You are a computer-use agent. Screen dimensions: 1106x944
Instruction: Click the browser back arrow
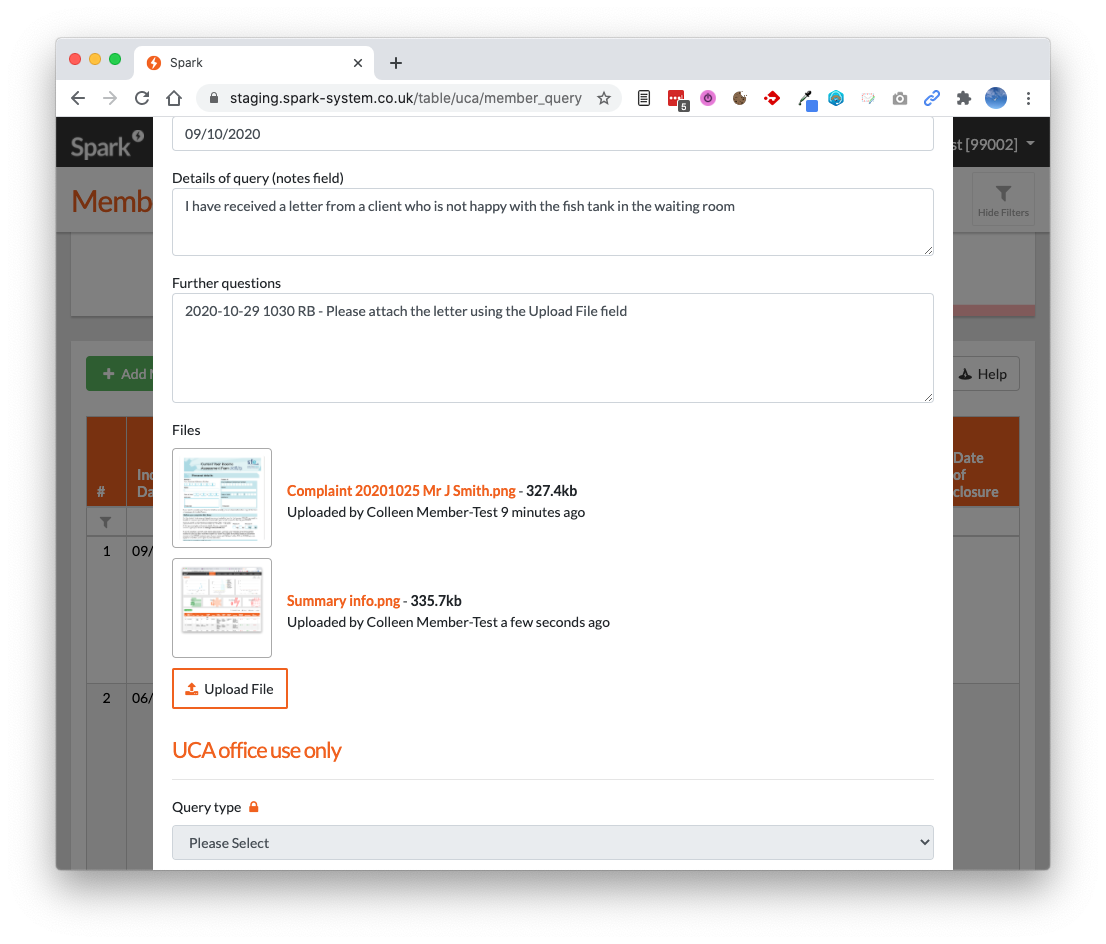tap(78, 98)
